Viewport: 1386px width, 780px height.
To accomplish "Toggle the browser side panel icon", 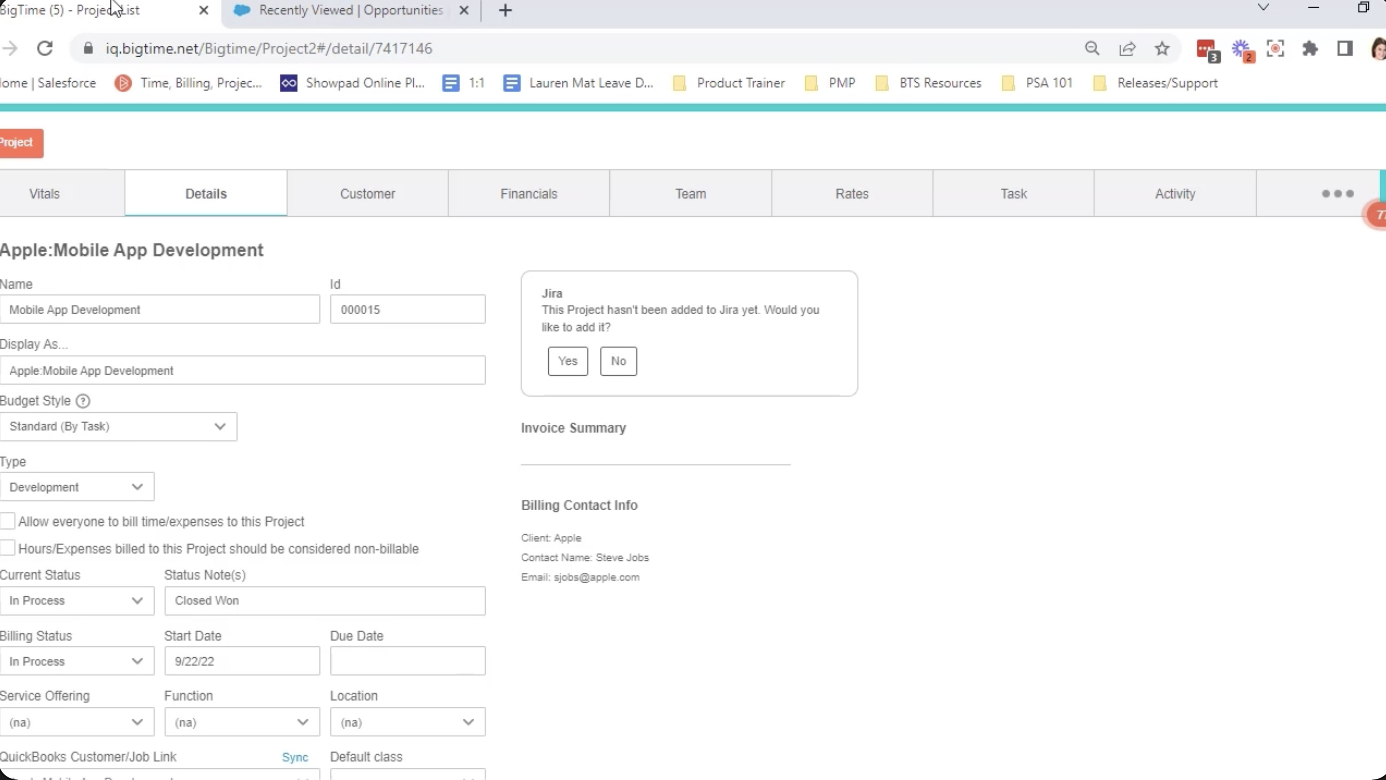I will (1345, 48).
